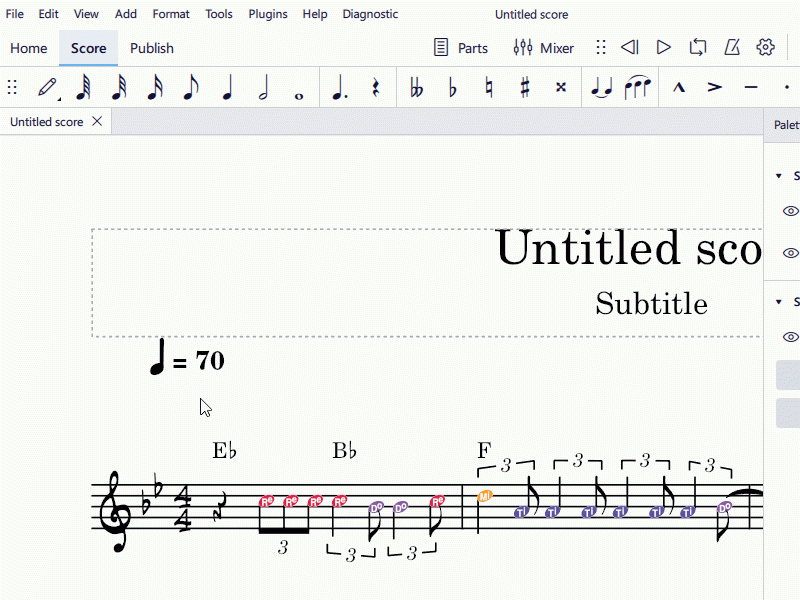
Task: Select the quarter note duration
Action: [227, 87]
